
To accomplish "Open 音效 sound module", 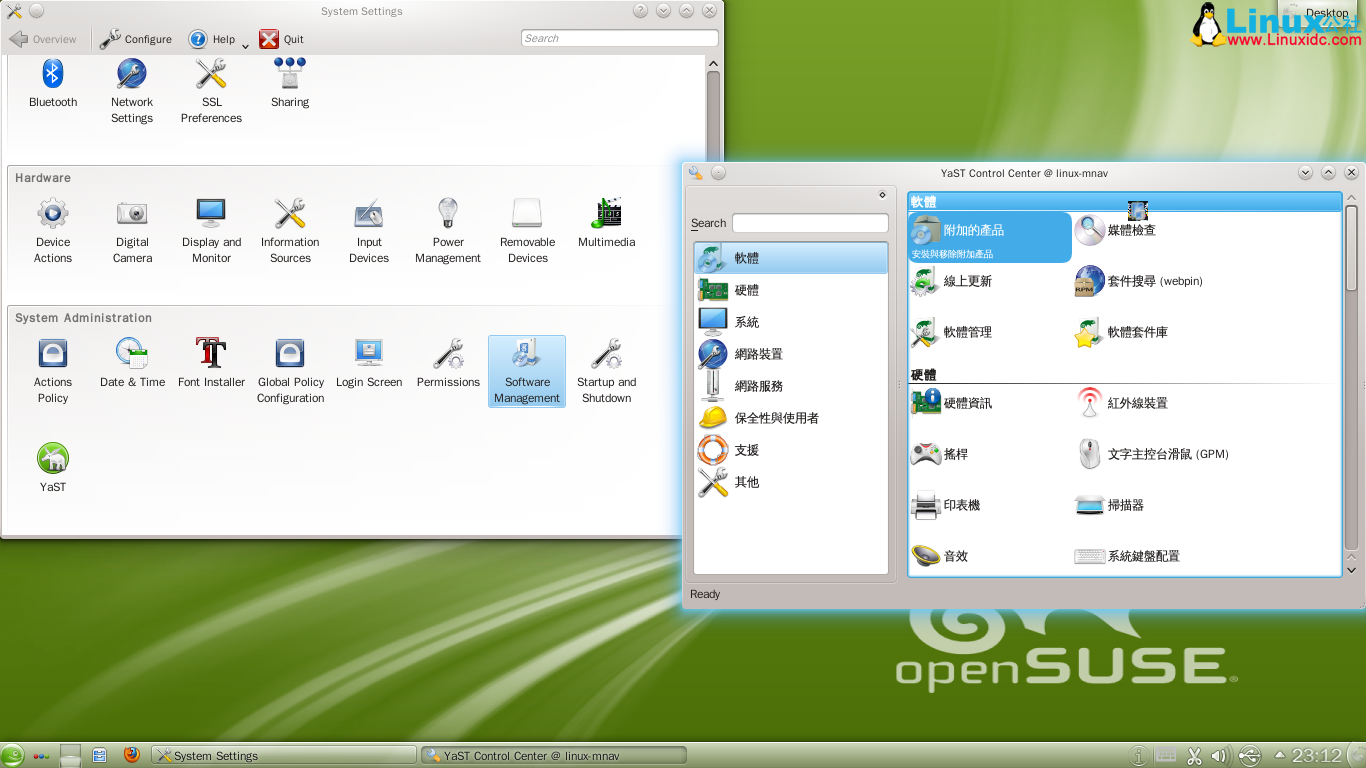I will pyautogui.click(x=939, y=556).
